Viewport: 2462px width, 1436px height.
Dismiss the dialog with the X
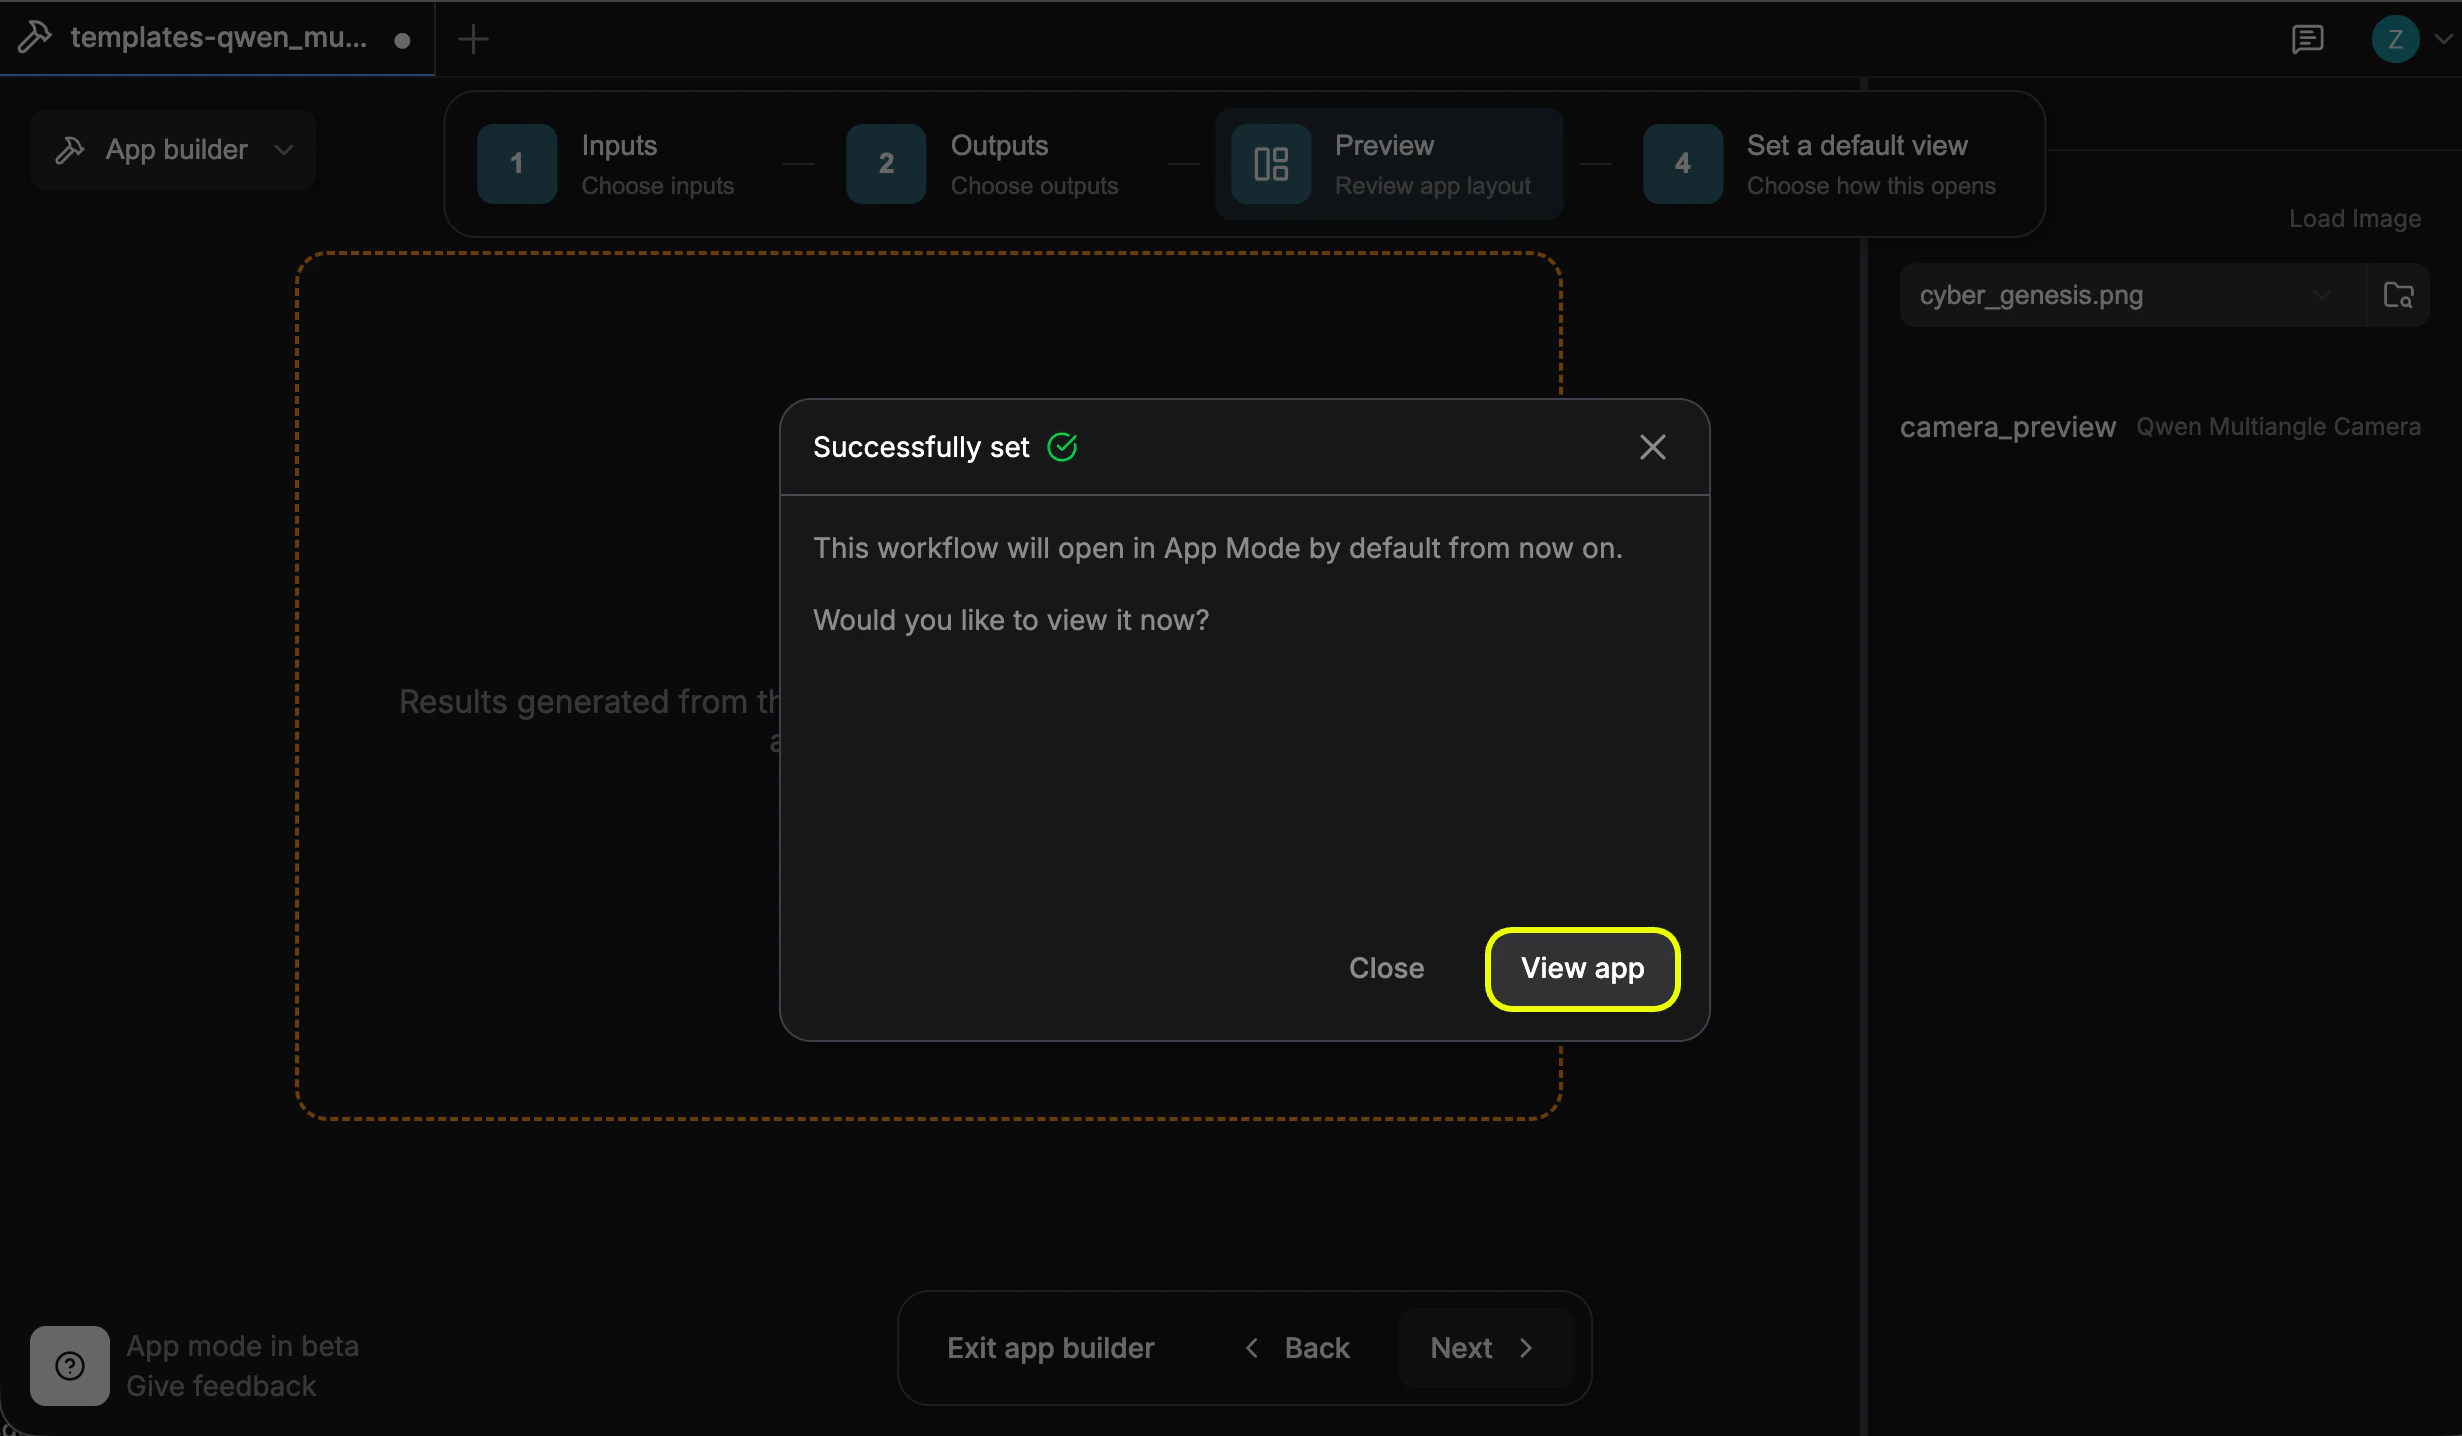tap(1652, 447)
